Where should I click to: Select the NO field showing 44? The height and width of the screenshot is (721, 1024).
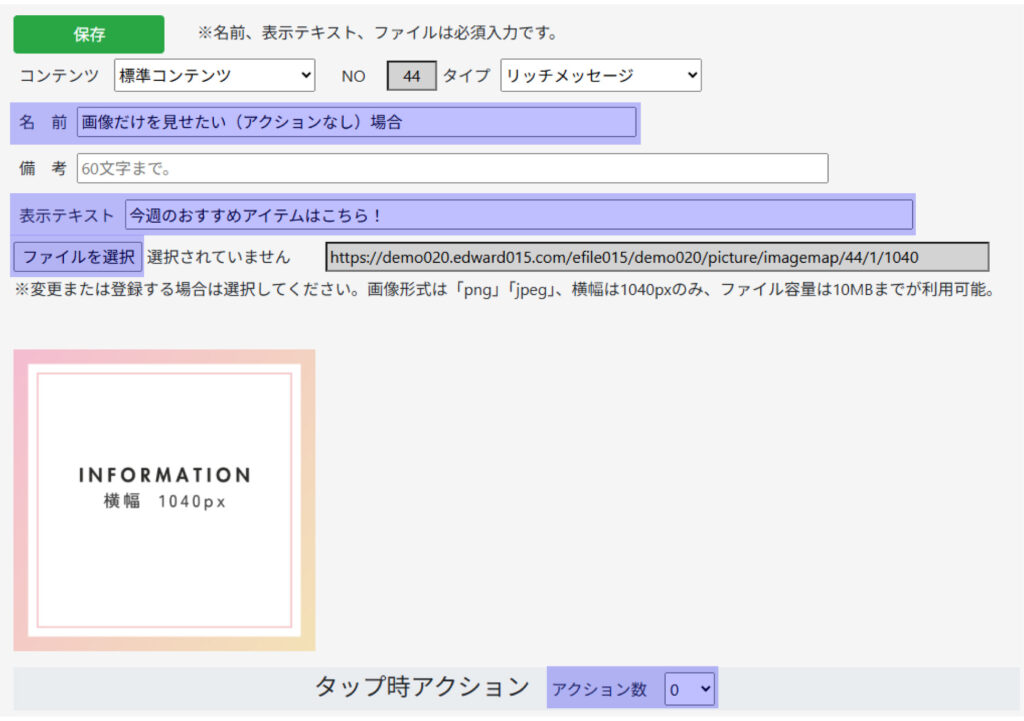click(411, 76)
